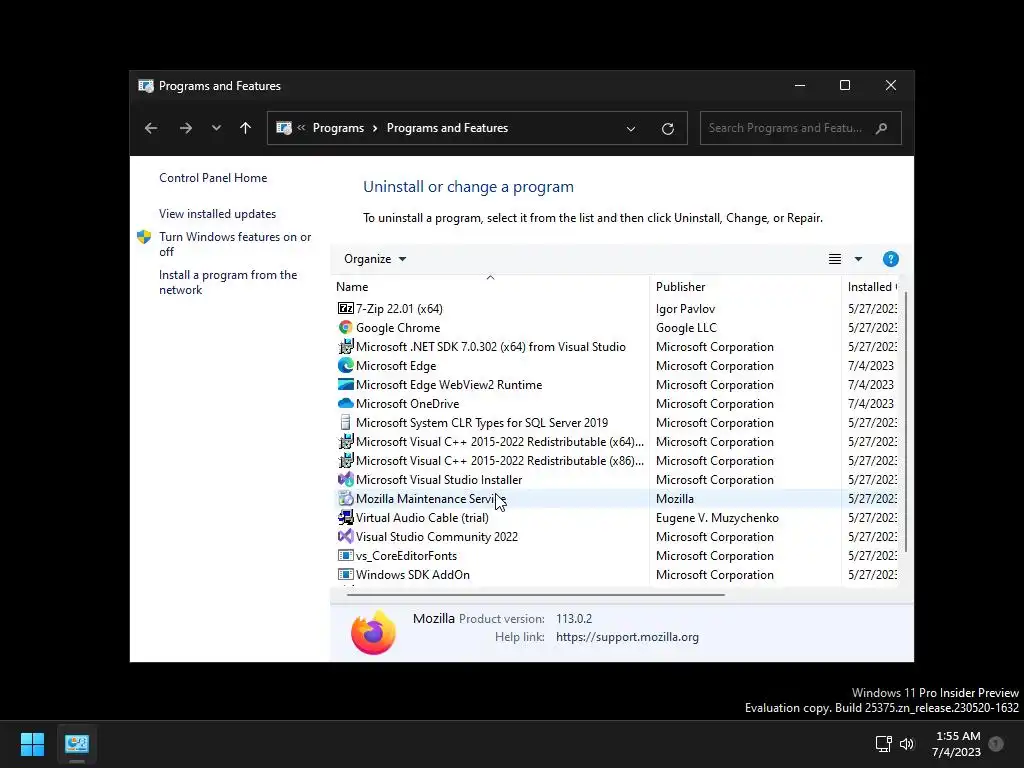
Task: Click Programs in the breadcrumb path
Action: pyautogui.click(x=338, y=128)
